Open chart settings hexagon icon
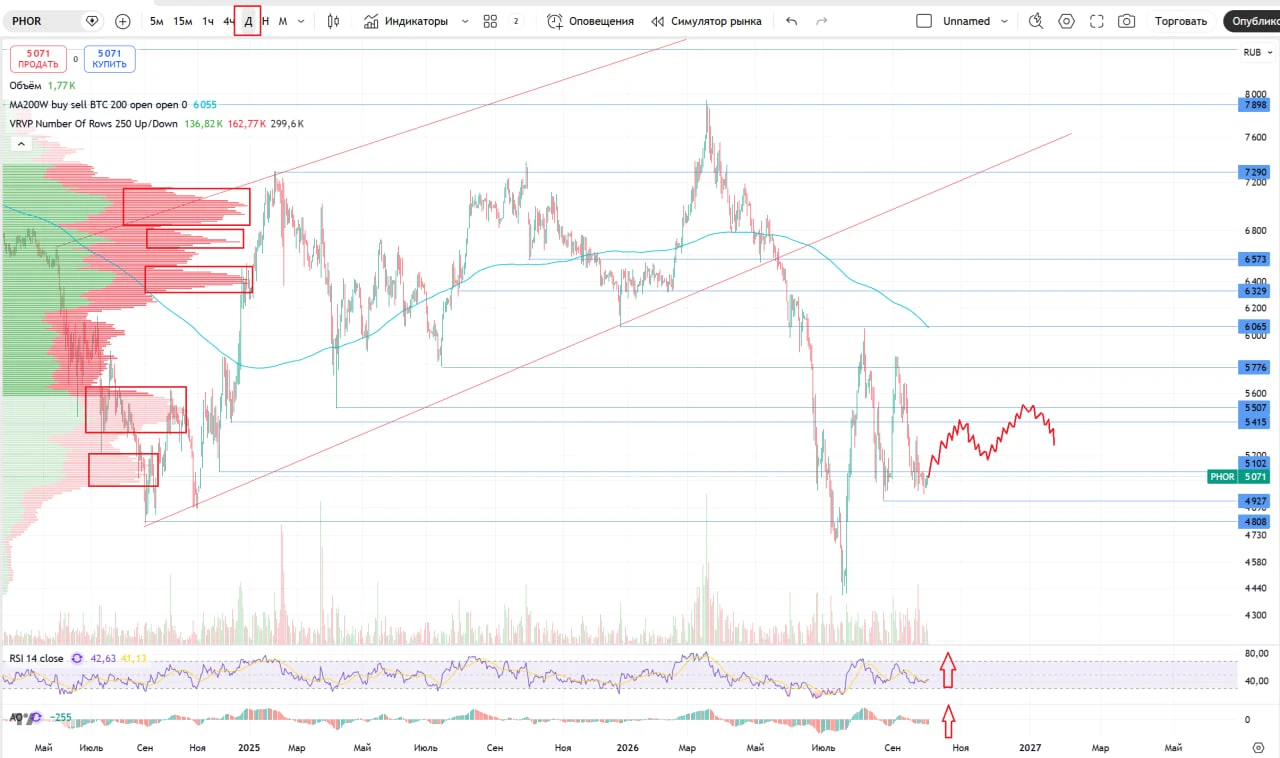The width and height of the screenshot is (1280, 758). 1066,21
